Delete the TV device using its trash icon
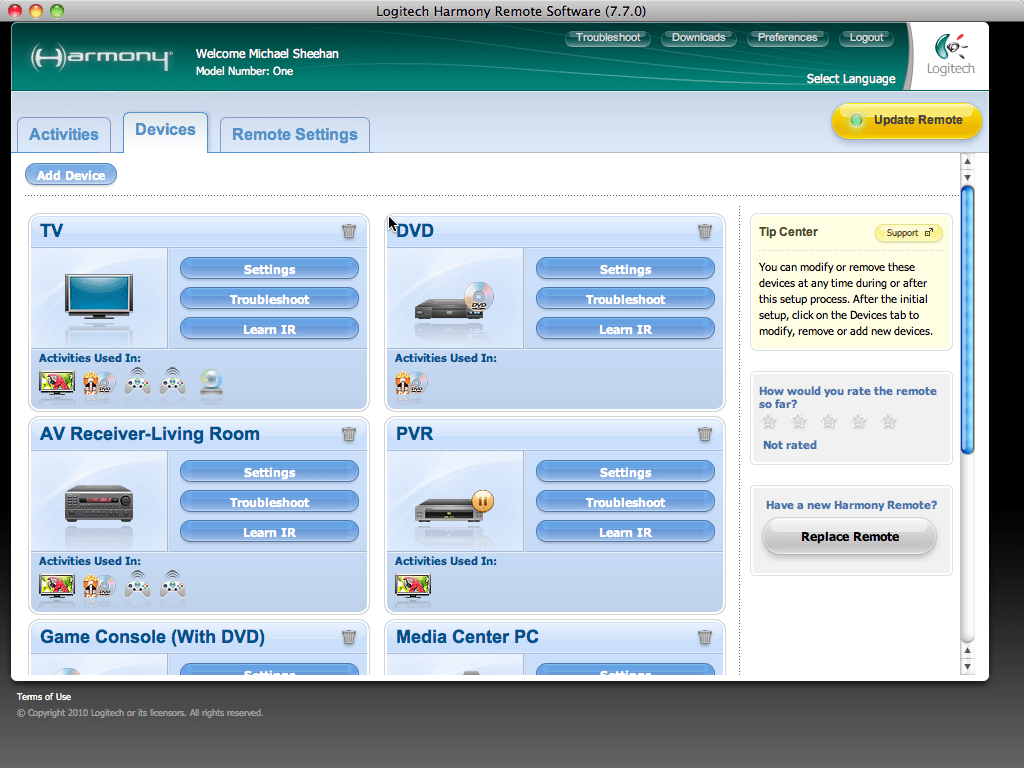 [x=349, y=231]
